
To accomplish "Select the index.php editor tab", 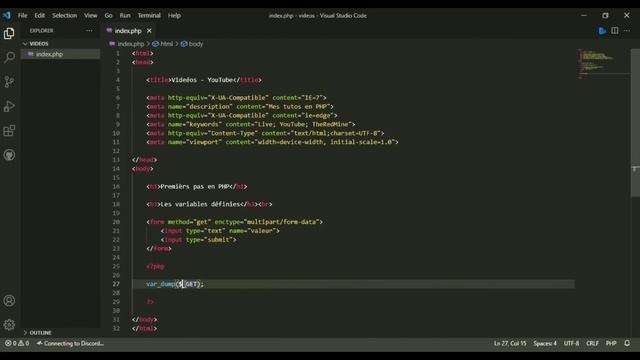I will tap(128, 31).
